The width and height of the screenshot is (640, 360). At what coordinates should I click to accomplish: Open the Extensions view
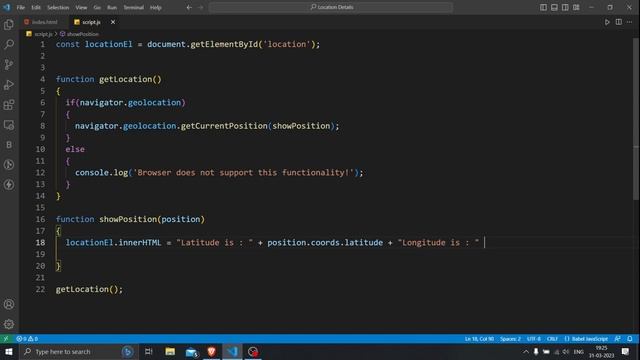[x=9, y=105]
